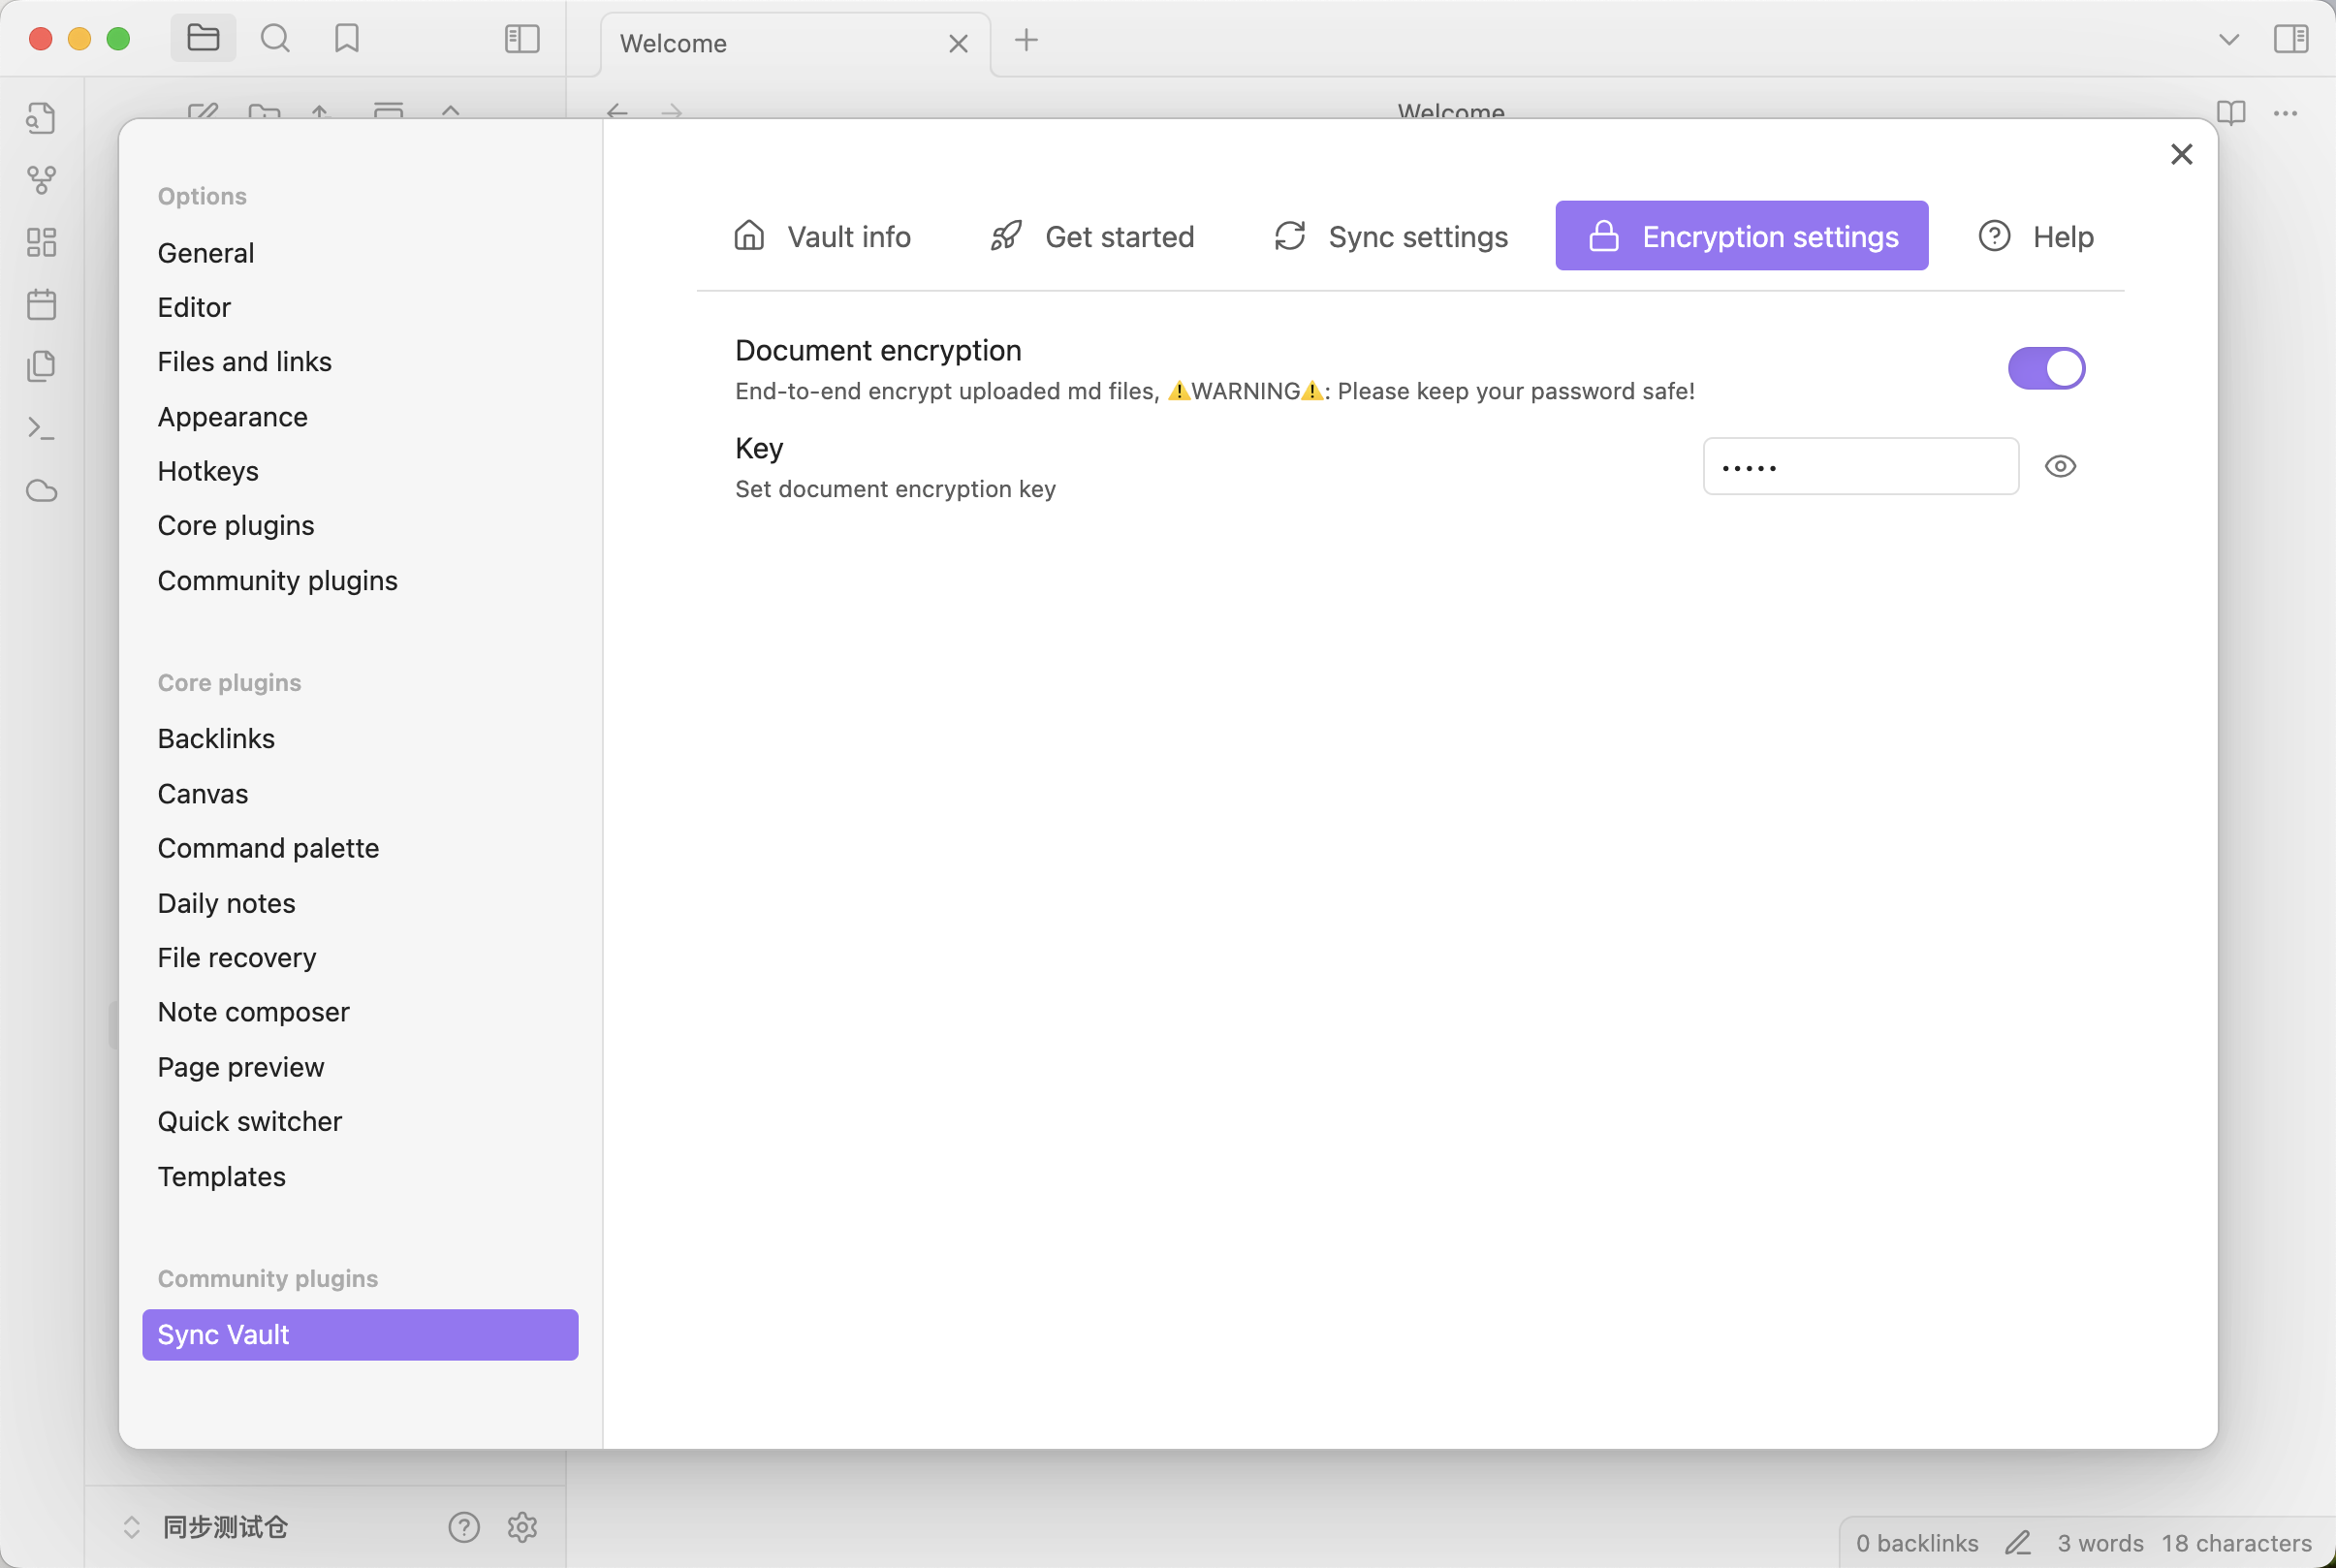The width and height of the screenshot is (2336, 1568).
Task: Open the graph view ribbon icon
Action: tap(41, 180)
